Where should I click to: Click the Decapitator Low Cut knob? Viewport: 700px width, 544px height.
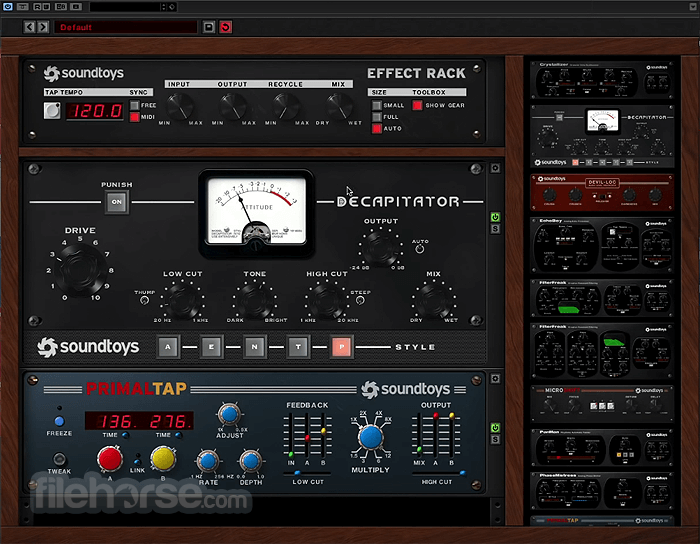point(182,300)
